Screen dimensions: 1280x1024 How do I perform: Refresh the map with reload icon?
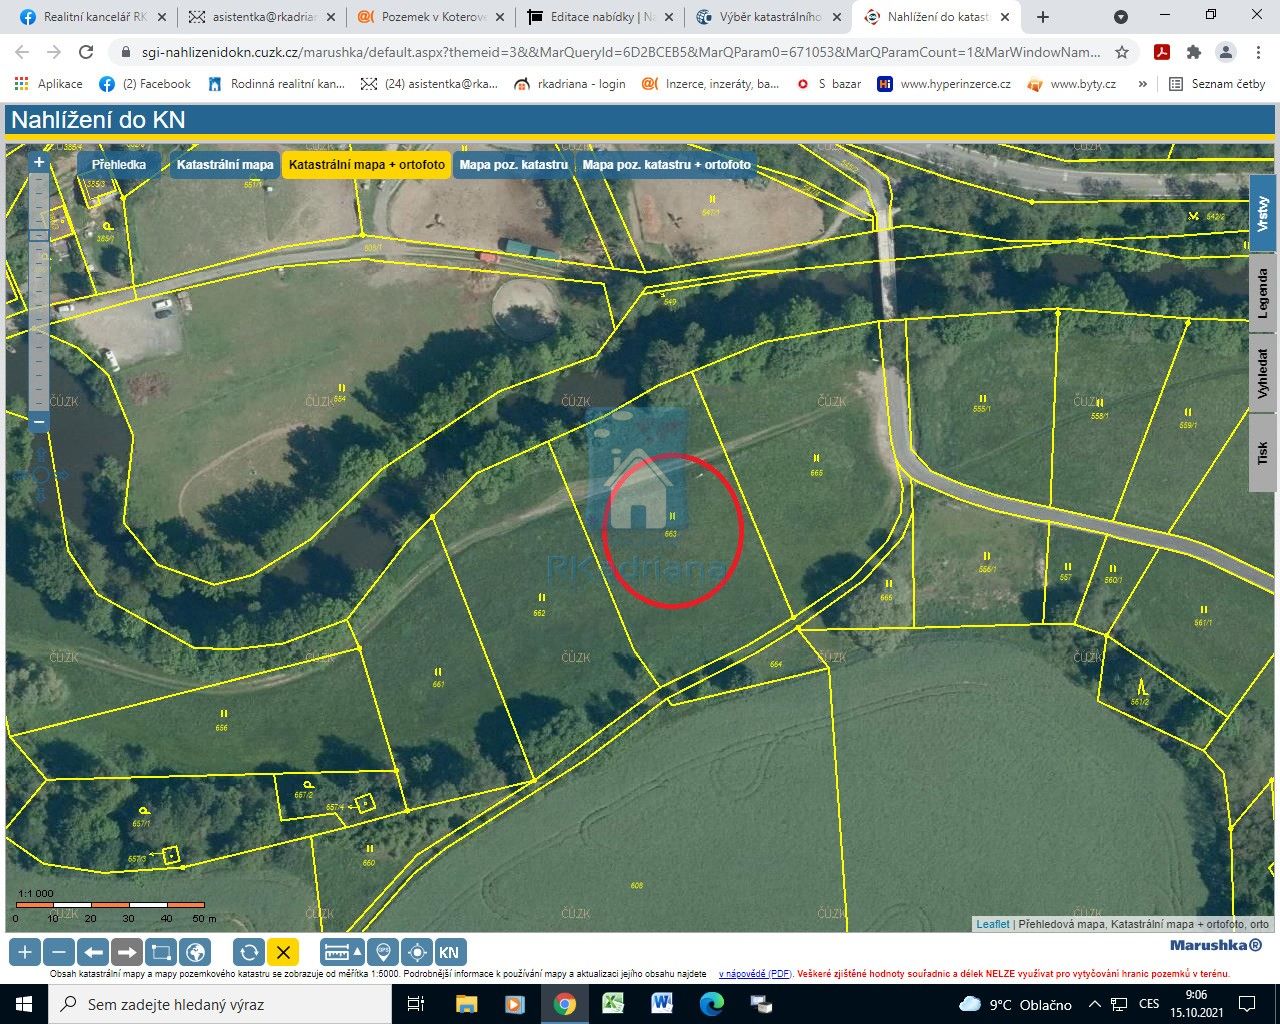tap(249, 952)
